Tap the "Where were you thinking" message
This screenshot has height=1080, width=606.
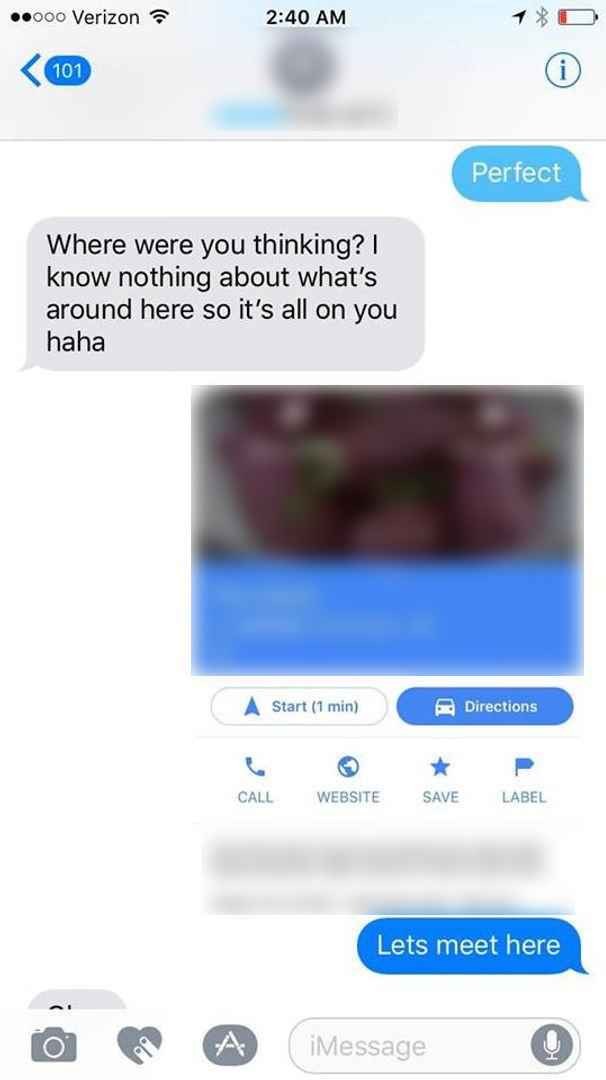click(x=222, y=293)
